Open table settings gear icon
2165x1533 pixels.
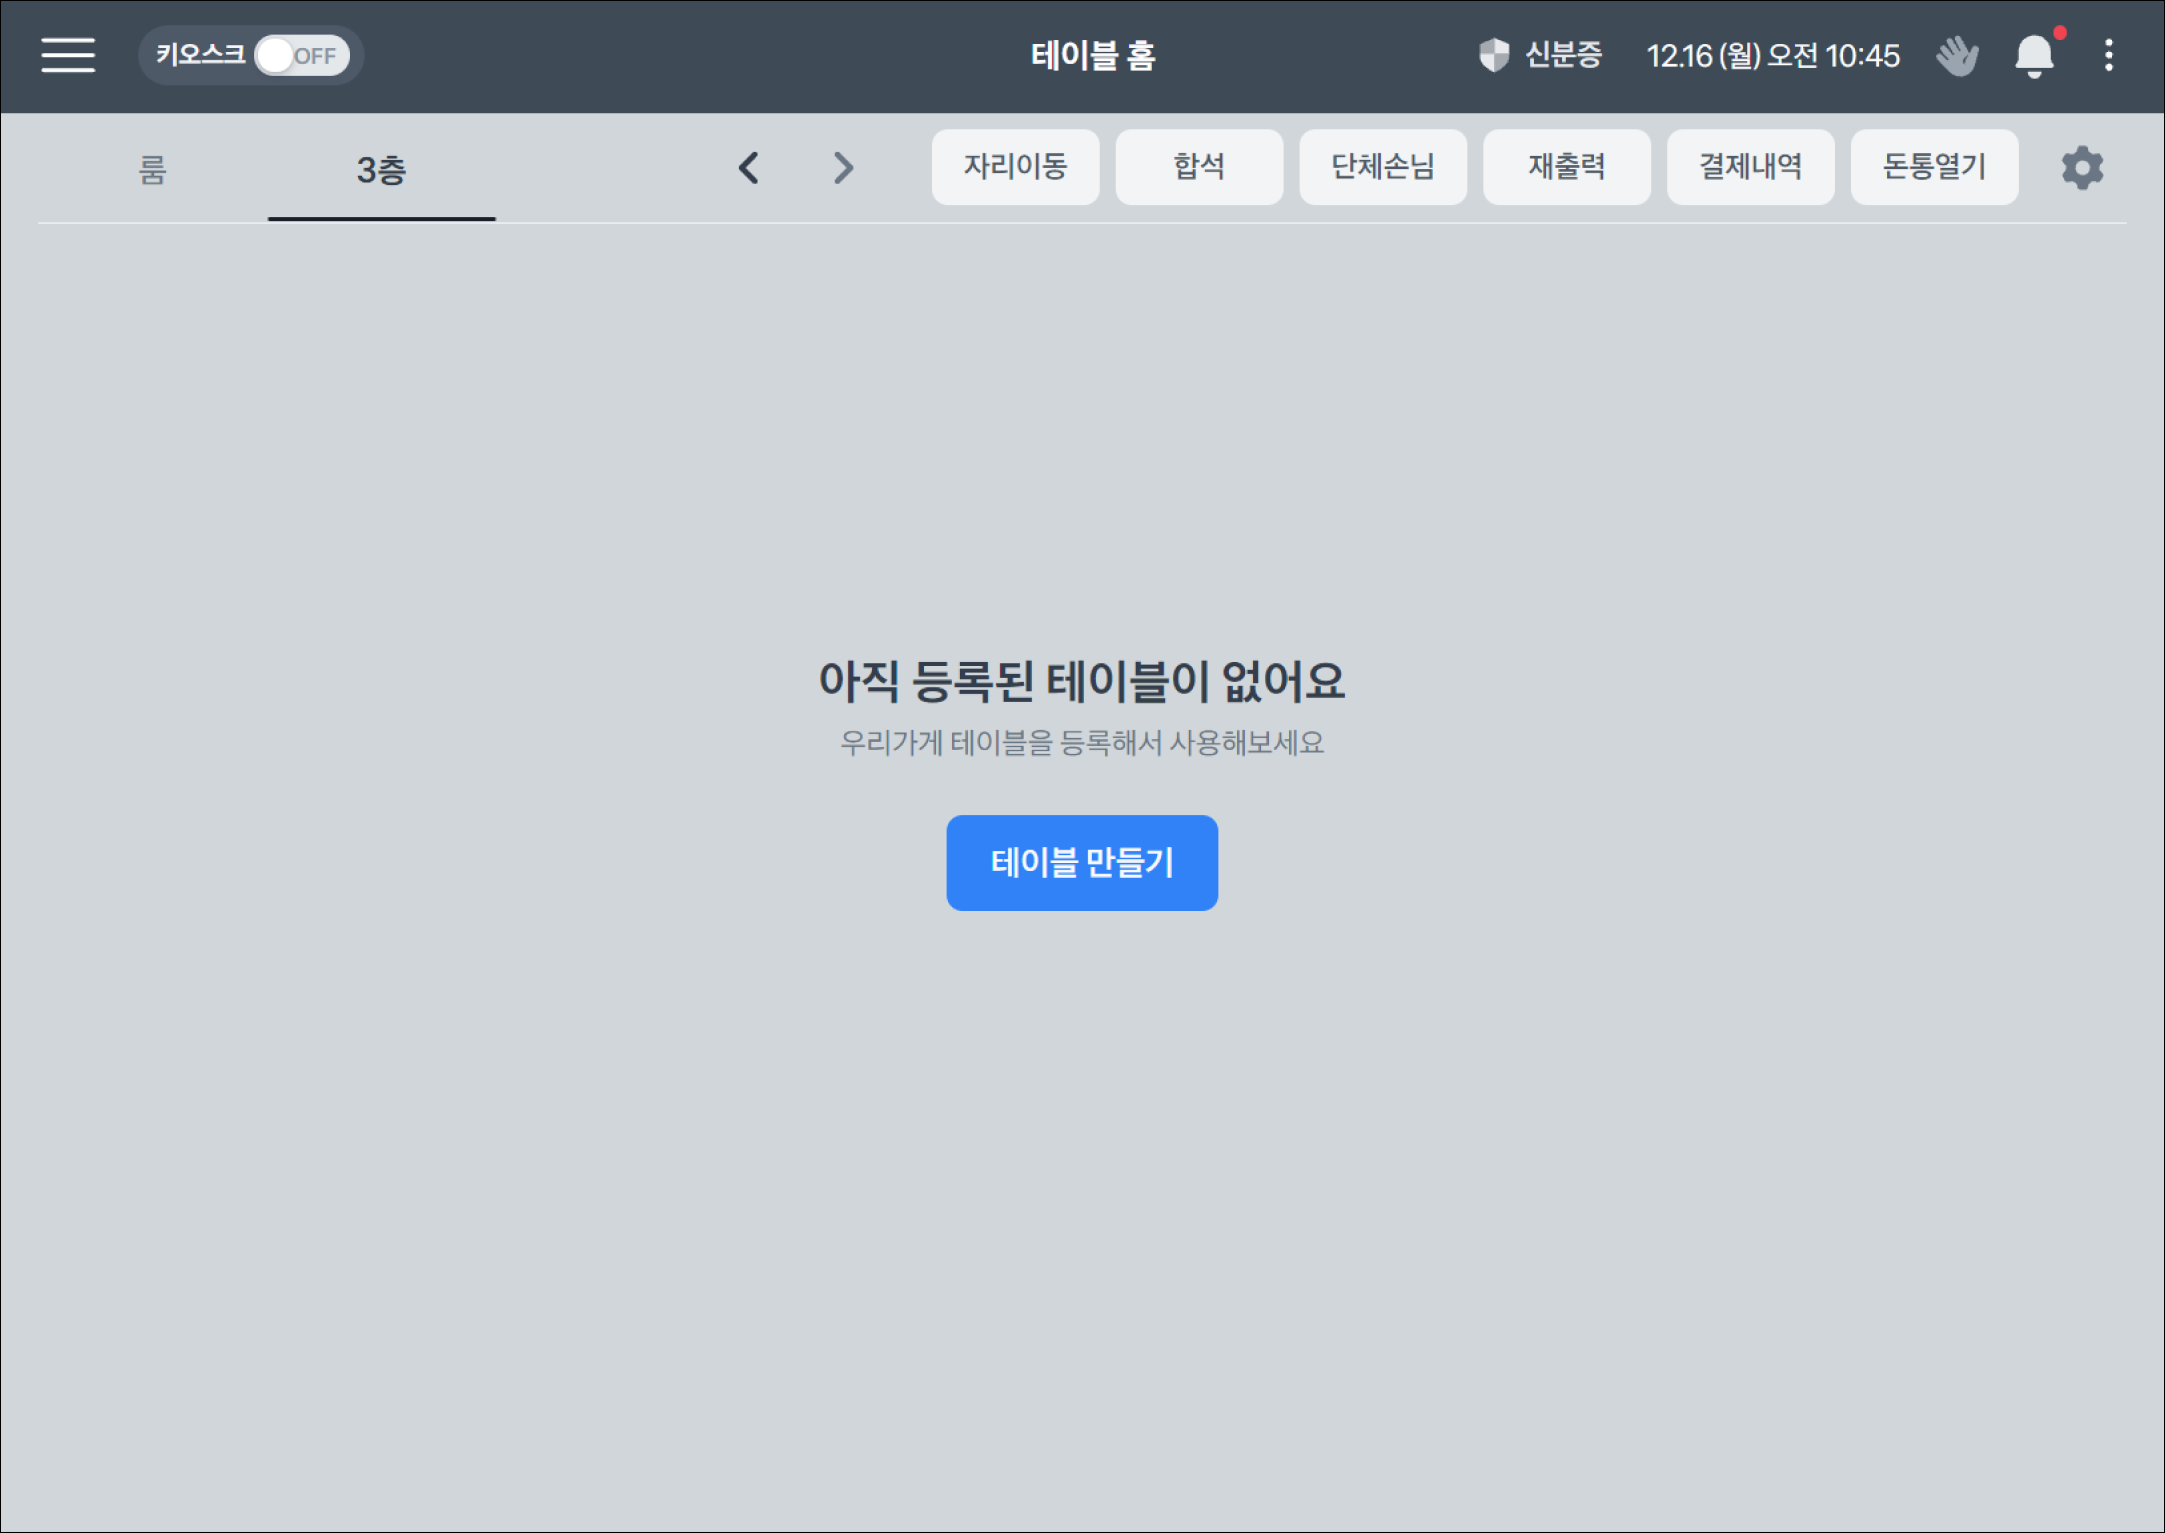[2082, 167]
